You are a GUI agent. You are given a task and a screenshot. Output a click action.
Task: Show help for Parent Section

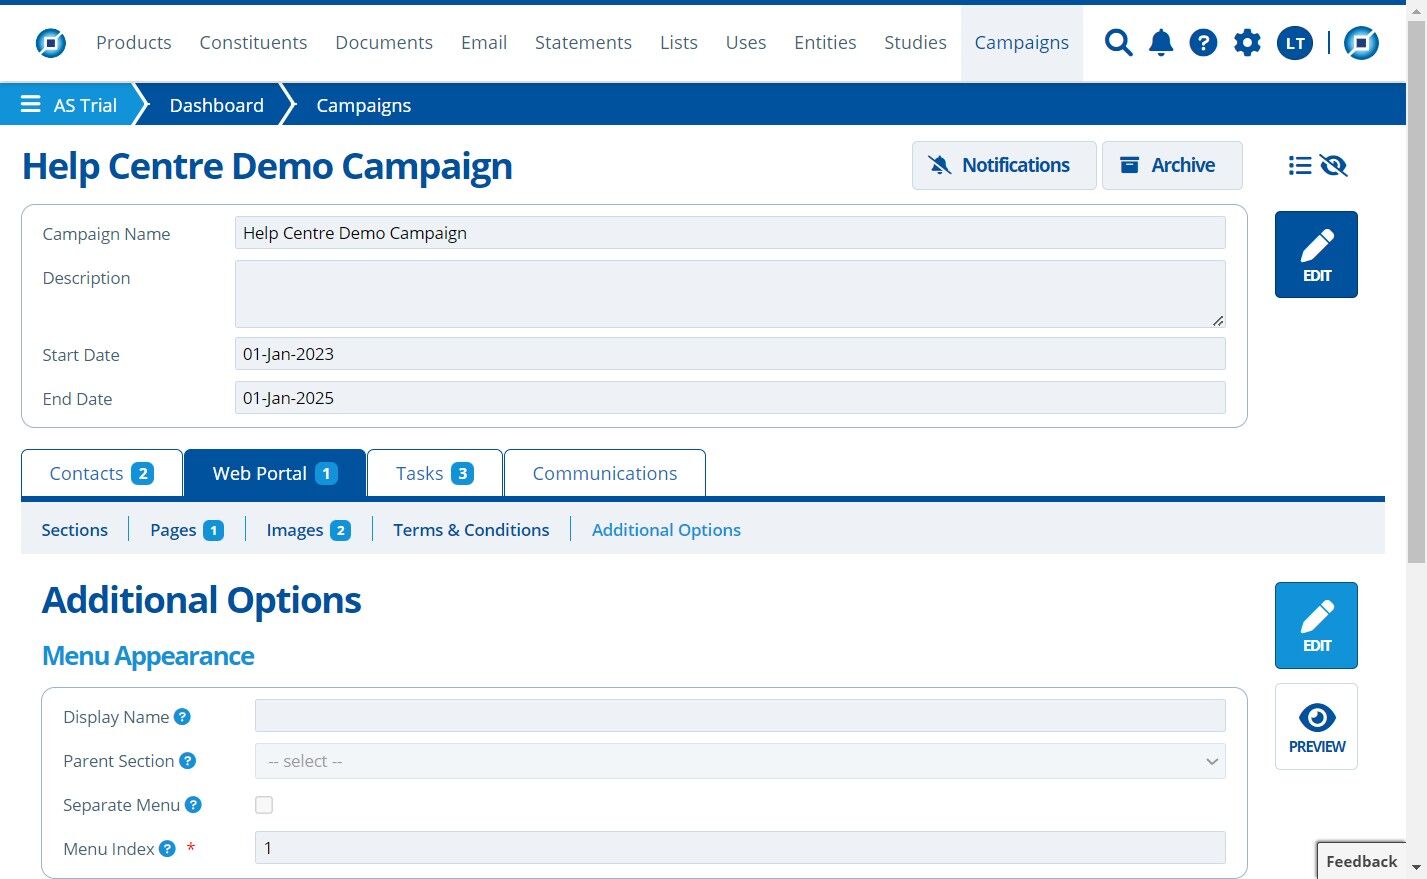[187, 760]
